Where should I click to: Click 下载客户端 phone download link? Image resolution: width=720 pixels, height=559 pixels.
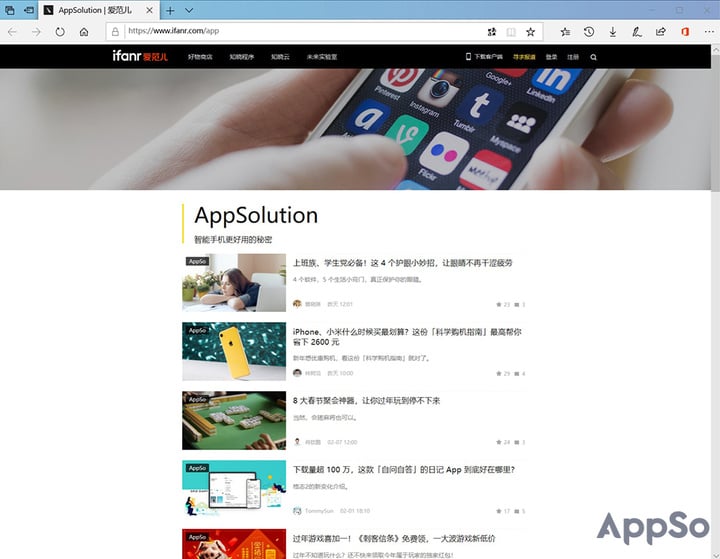(484, 56)
